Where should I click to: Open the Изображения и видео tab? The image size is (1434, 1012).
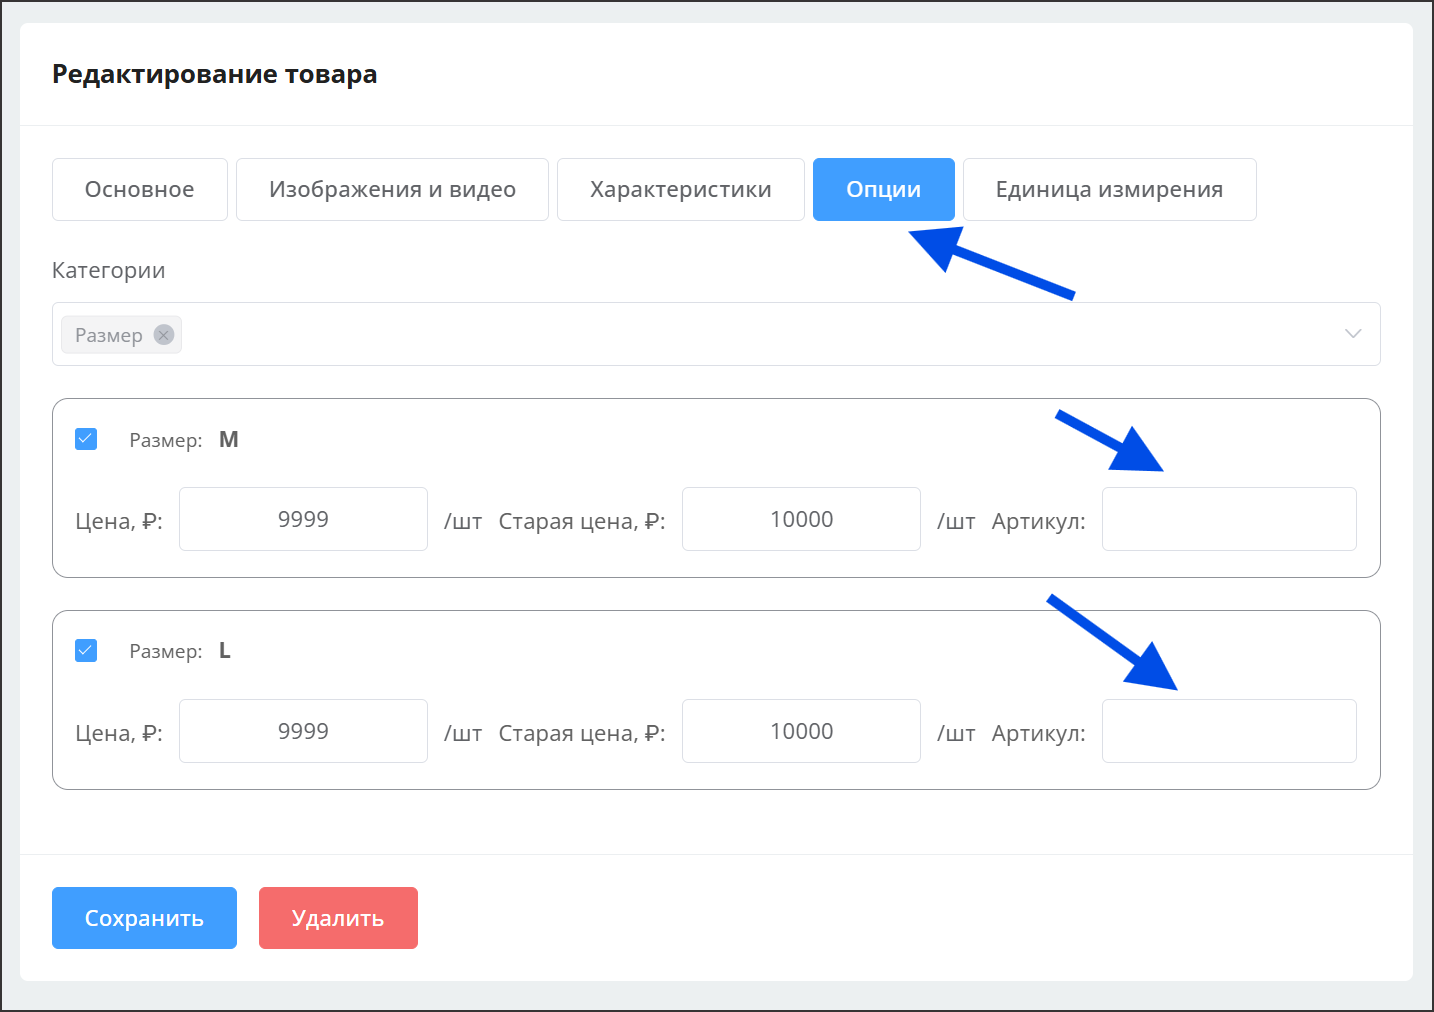point(392,190)
